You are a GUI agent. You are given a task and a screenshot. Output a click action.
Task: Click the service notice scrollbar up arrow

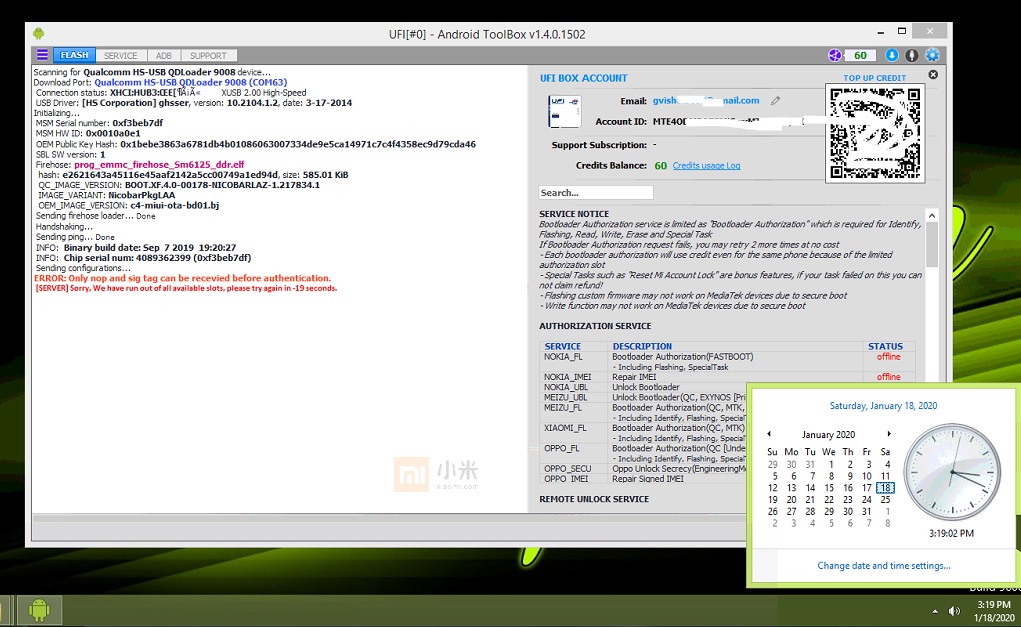tap(932, 216)
